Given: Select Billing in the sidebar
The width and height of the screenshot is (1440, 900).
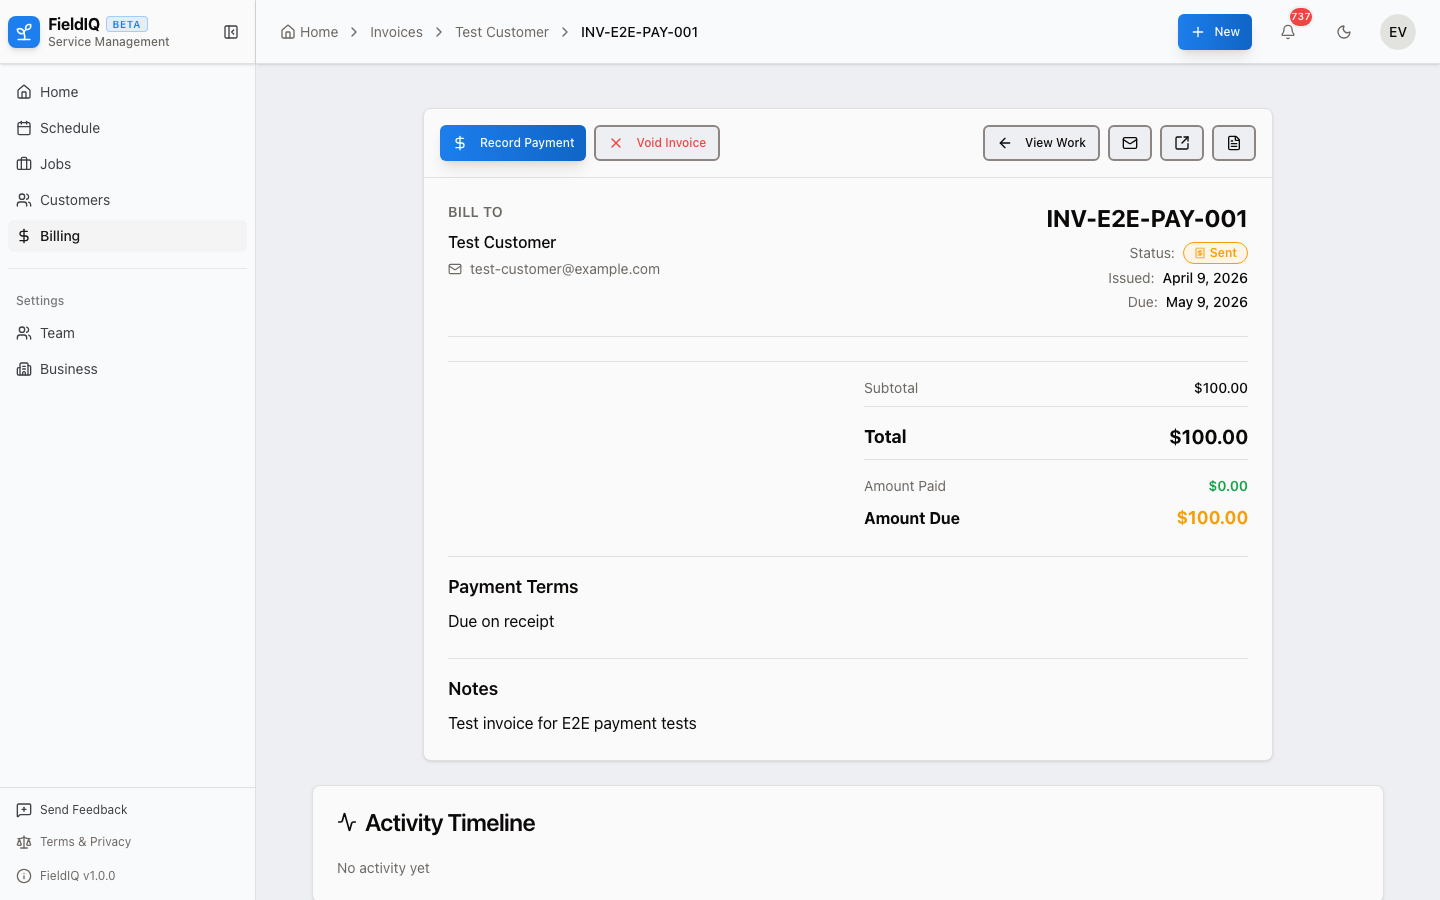Looking at the screenshot, I should coord(59,236).
